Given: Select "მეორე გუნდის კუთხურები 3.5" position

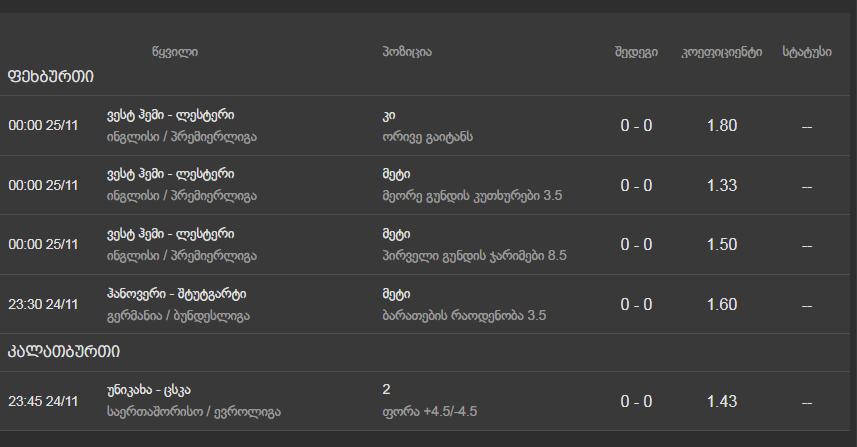Looking at the screenshot, I should 472,196.
